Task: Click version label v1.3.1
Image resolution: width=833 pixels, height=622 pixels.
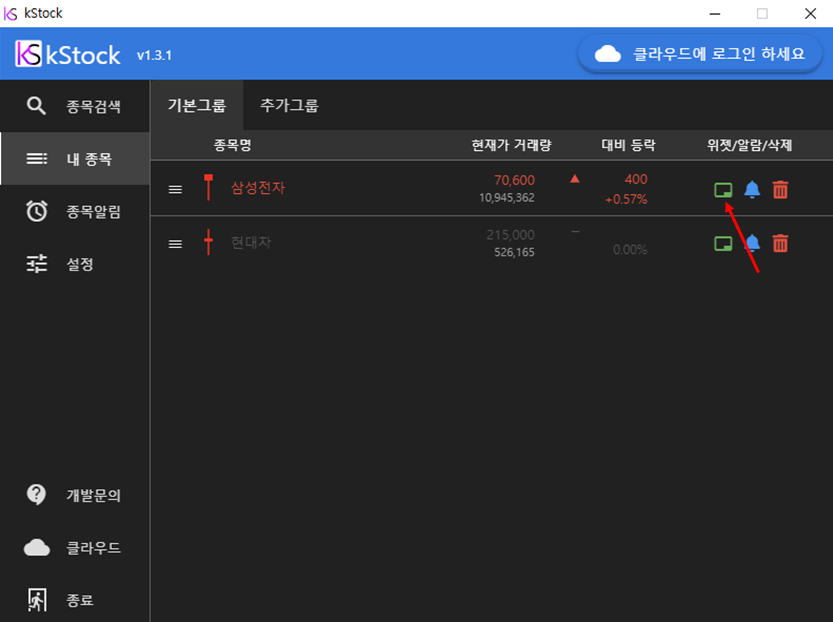Action: coord(154,55)
